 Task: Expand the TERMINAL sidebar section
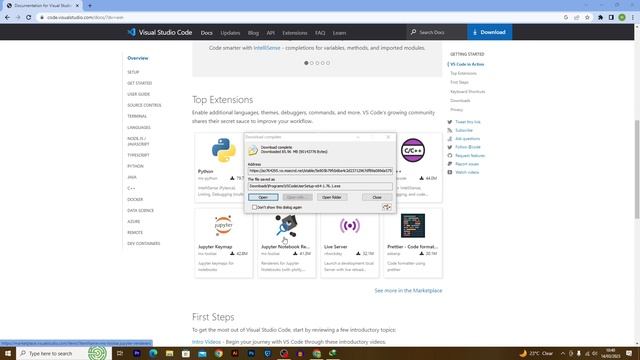[x=137, y=116]
